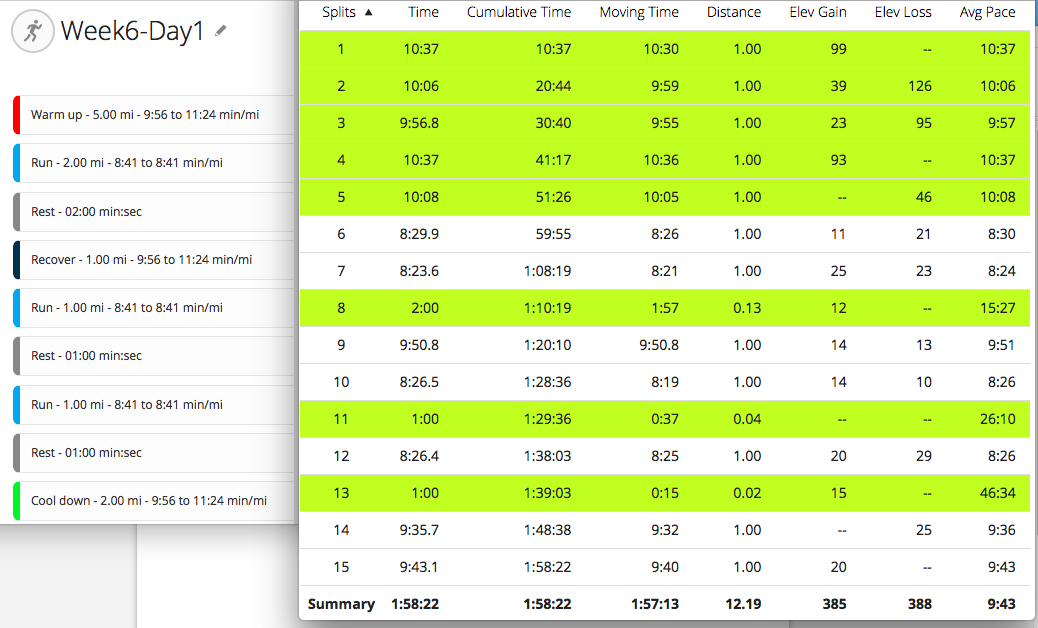Screen dimensions: 1038x628
Task: Click the red Warm up color bar
Action: coord(17,115)
